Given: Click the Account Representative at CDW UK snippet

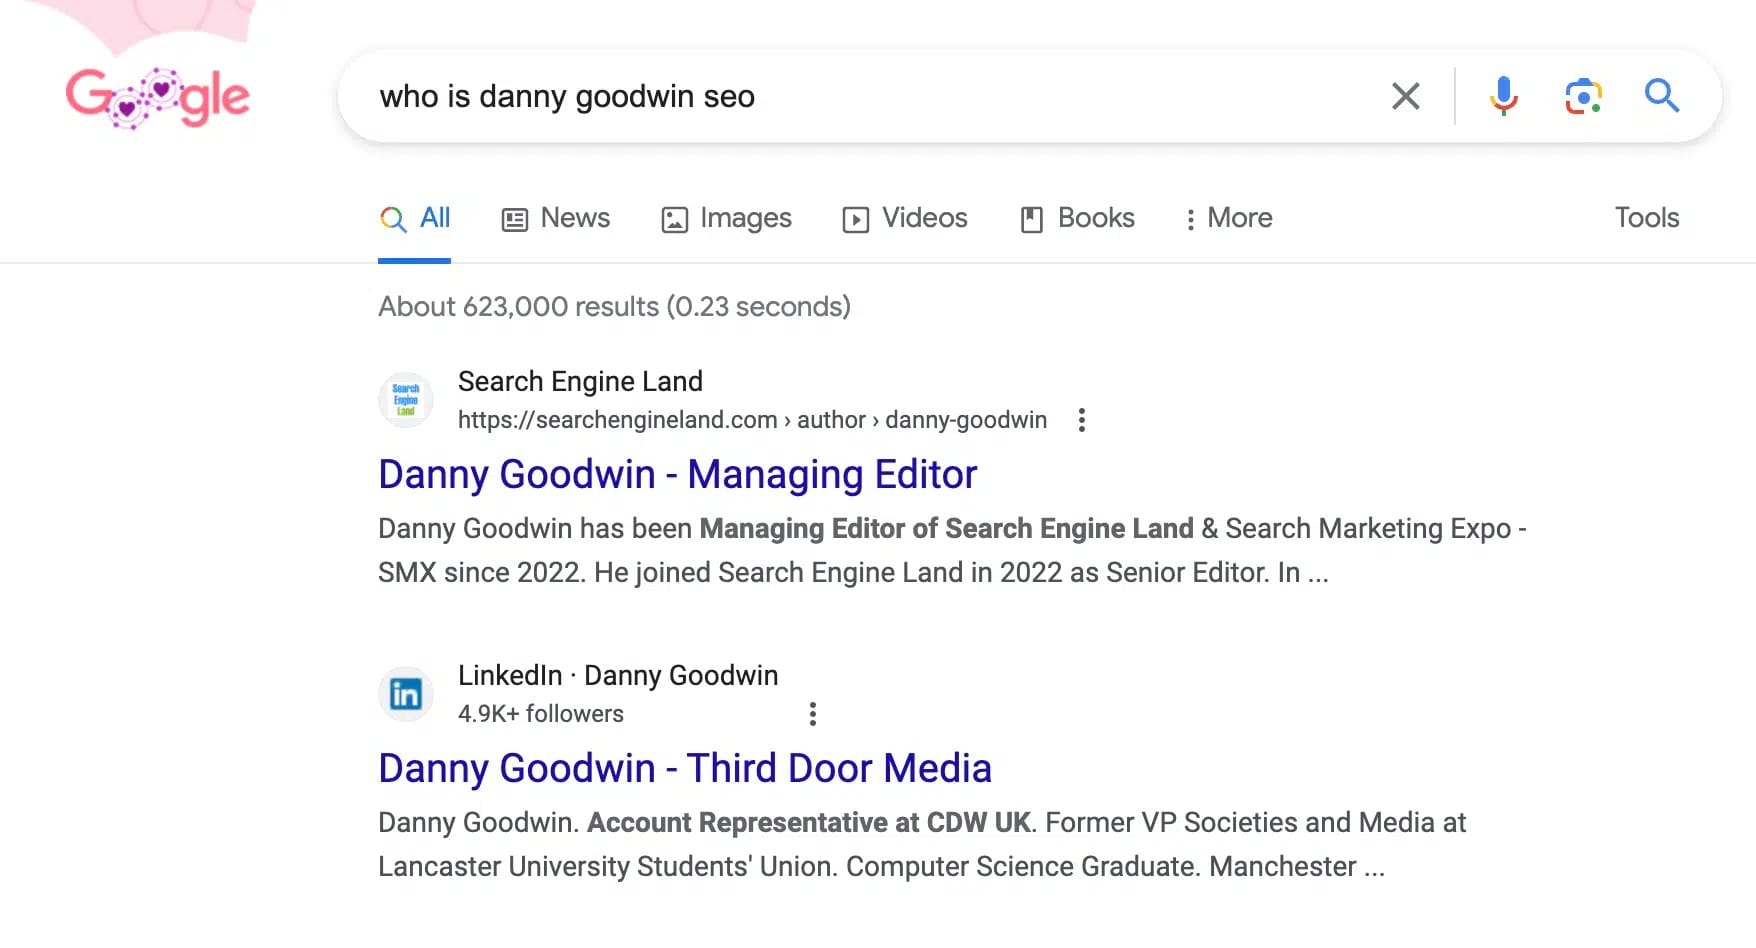Looking at the screenshot, I should pos(809,822).
